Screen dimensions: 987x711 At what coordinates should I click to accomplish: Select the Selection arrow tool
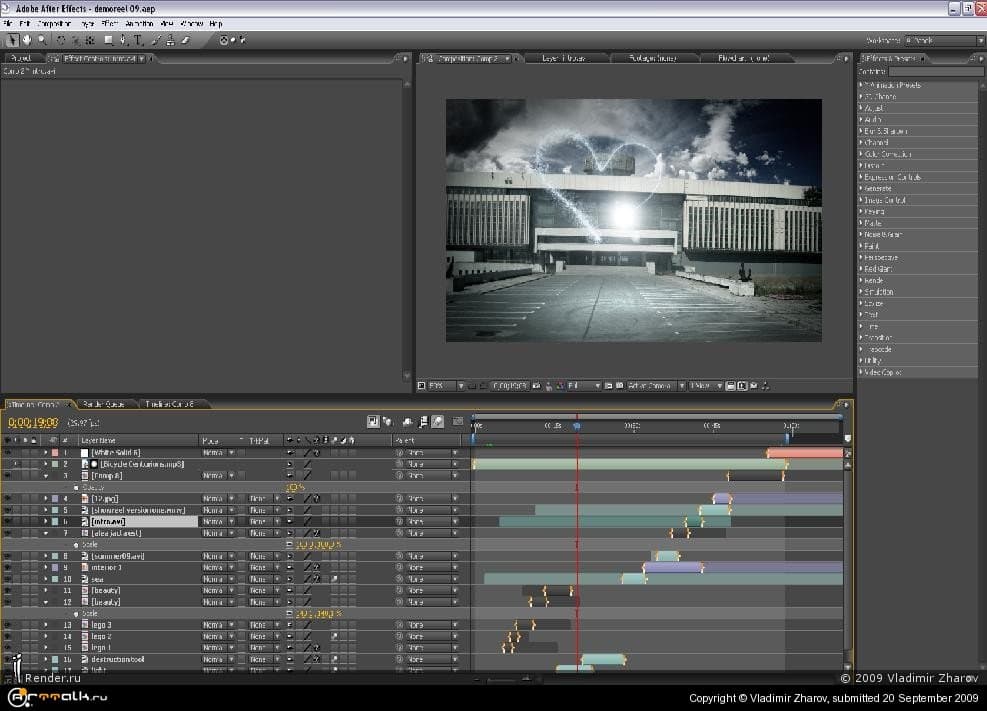(12, 40)
